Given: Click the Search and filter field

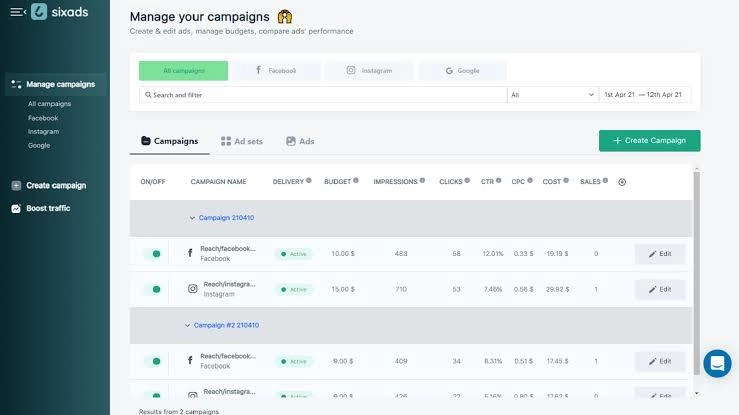Looking at the screenshot, I should coord(323,95).
